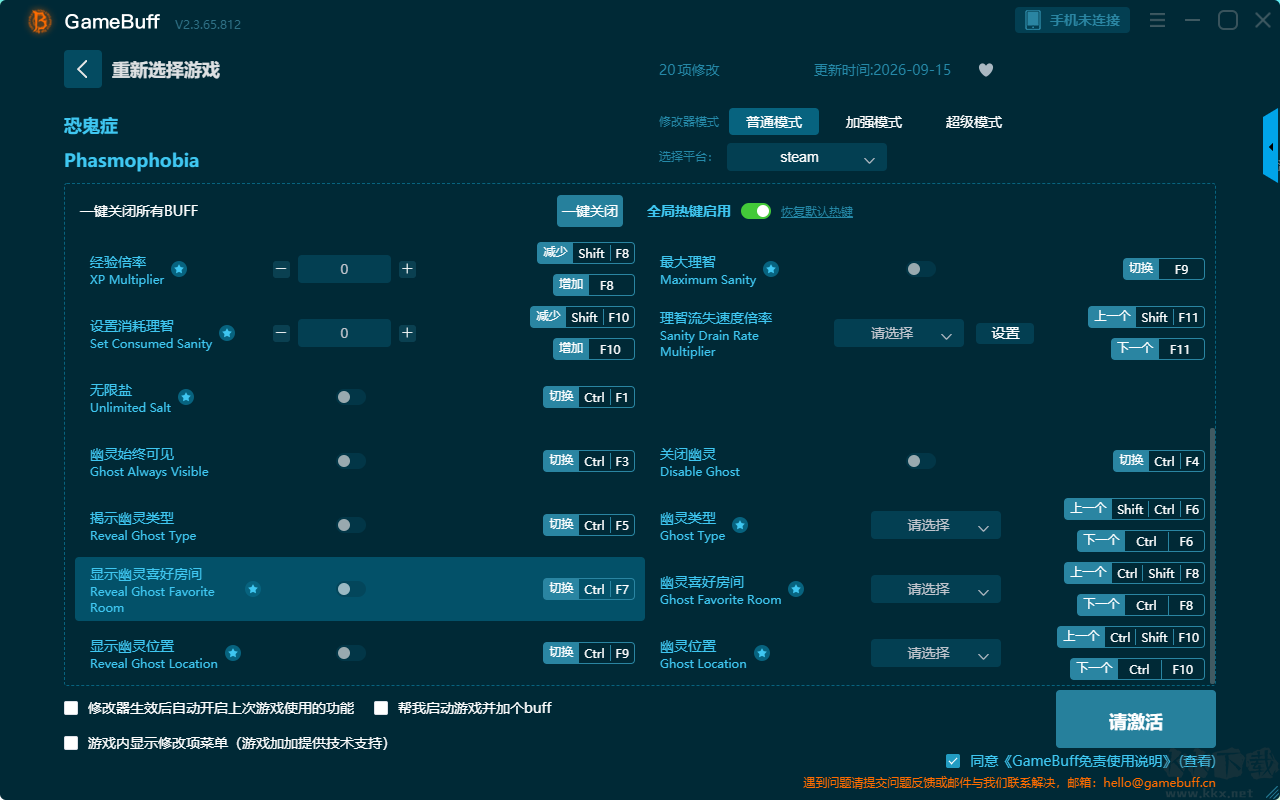Screen dimensions: 1280x800
Task: Click Ctrl F10 next hotkey for Ghost Location
Action: point(1137,669)
